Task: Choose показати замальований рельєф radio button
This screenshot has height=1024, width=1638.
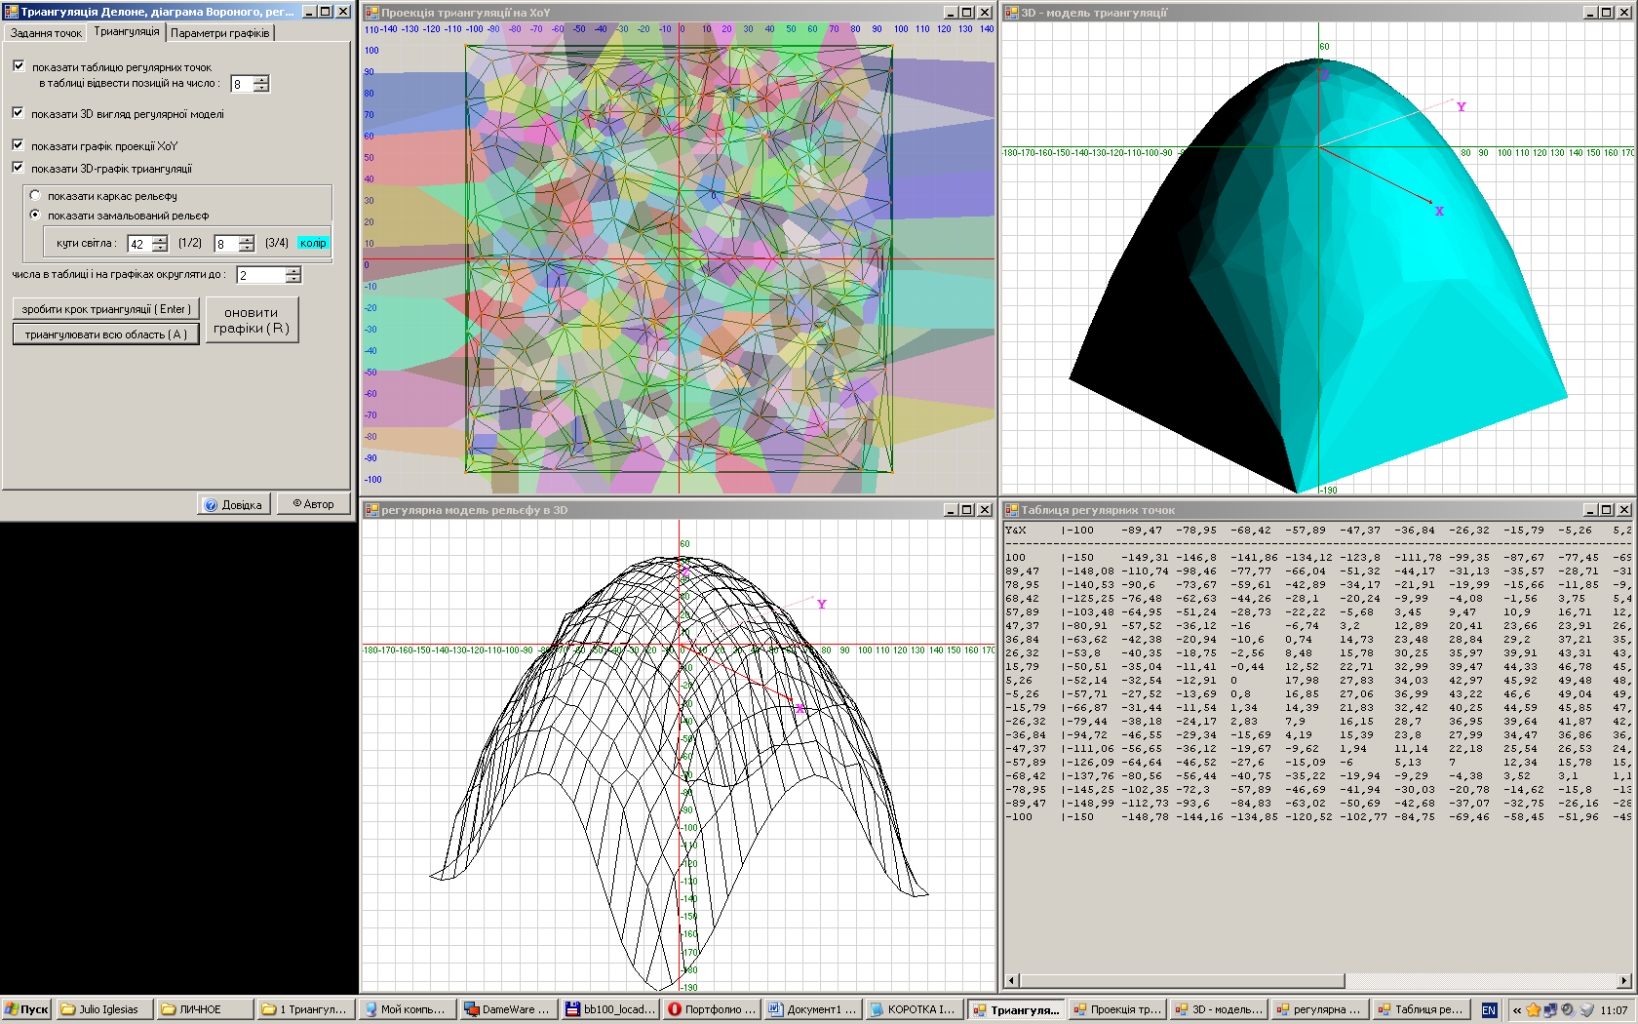Action: pos(35,215)
